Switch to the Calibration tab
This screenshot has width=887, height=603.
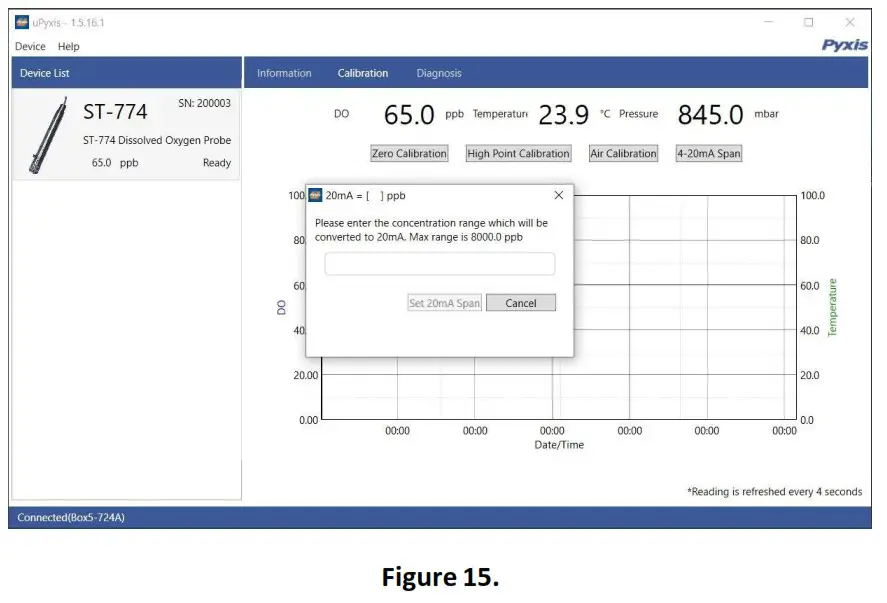coord(363,73)
